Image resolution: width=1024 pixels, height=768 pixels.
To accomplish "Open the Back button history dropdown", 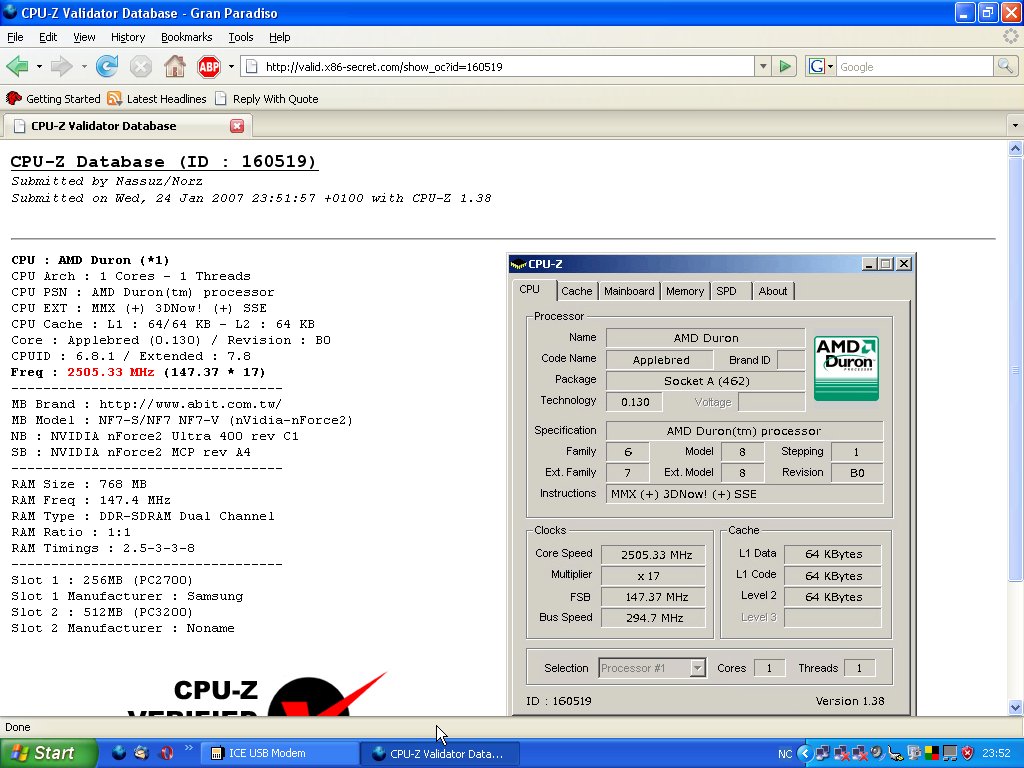I will tap(39, 66).
